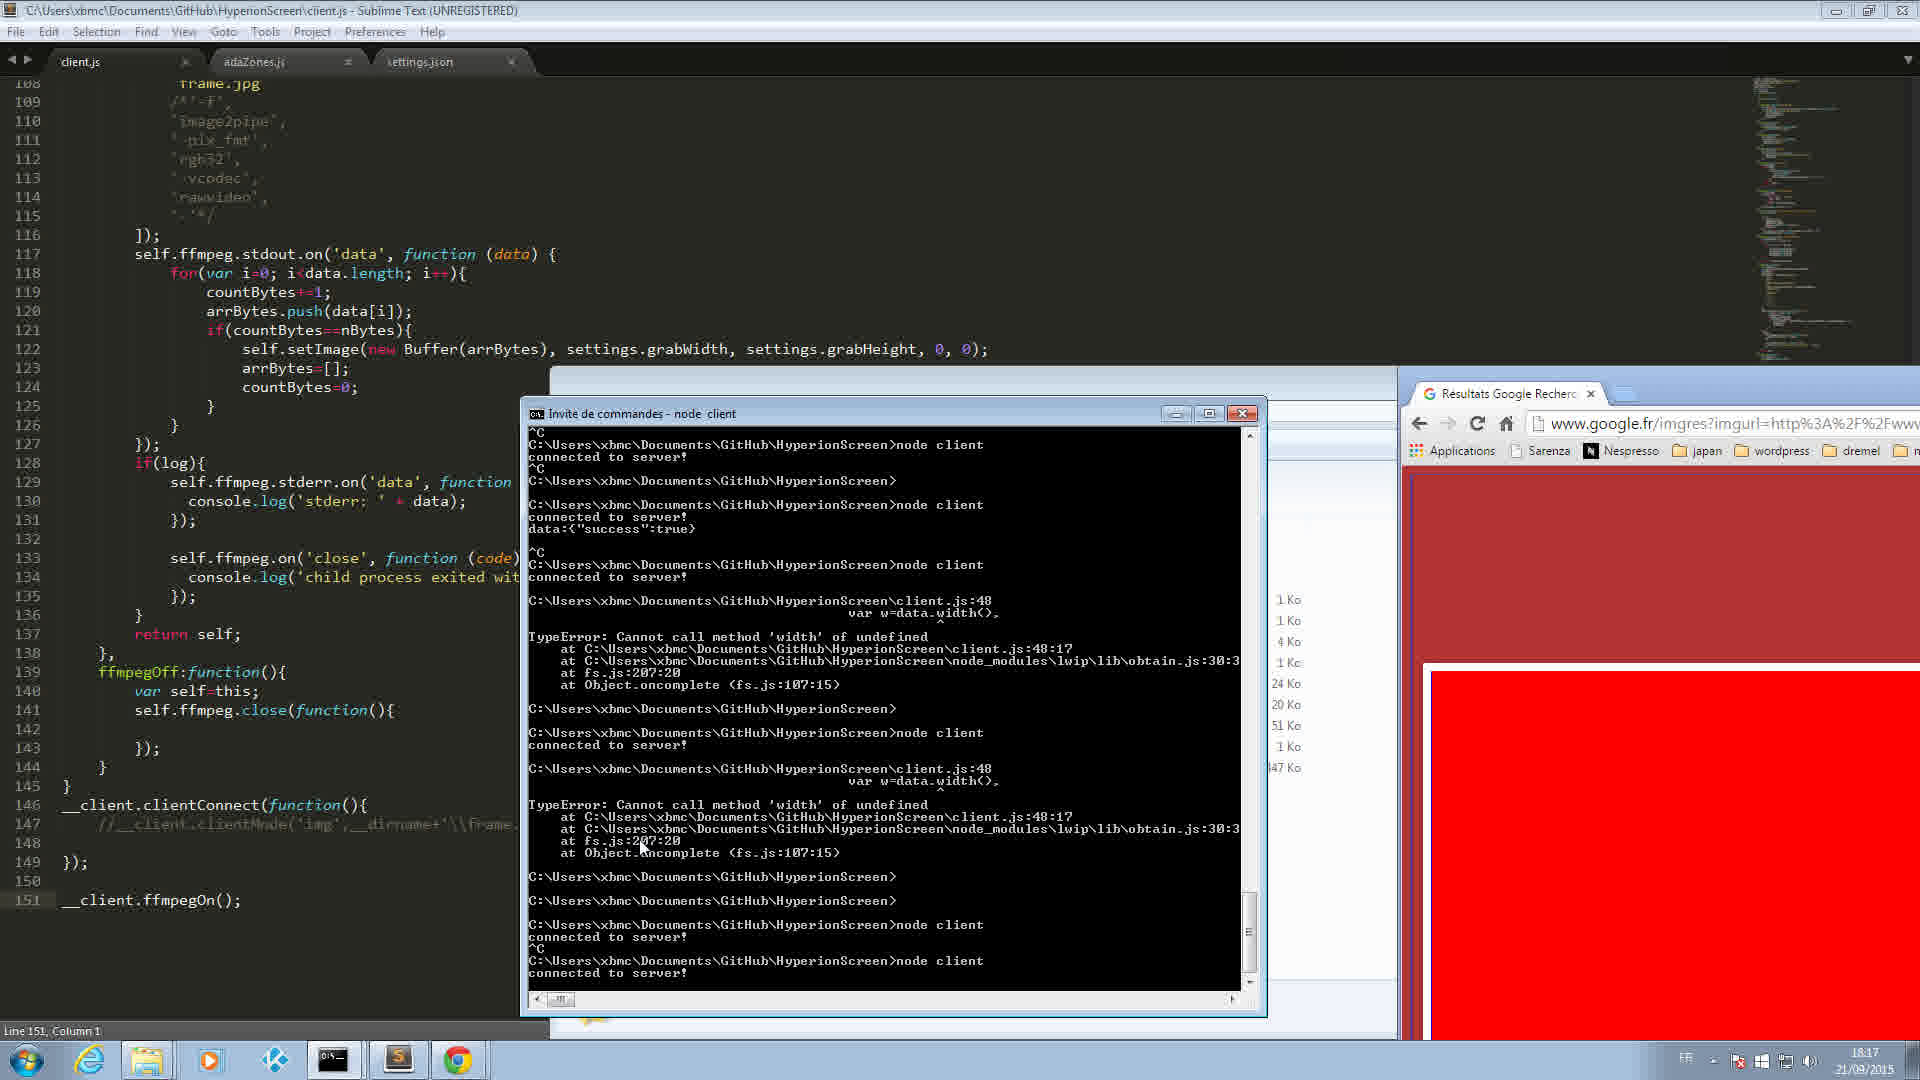
Task: Reload the page in Chrome
Action: point(1477,424)
